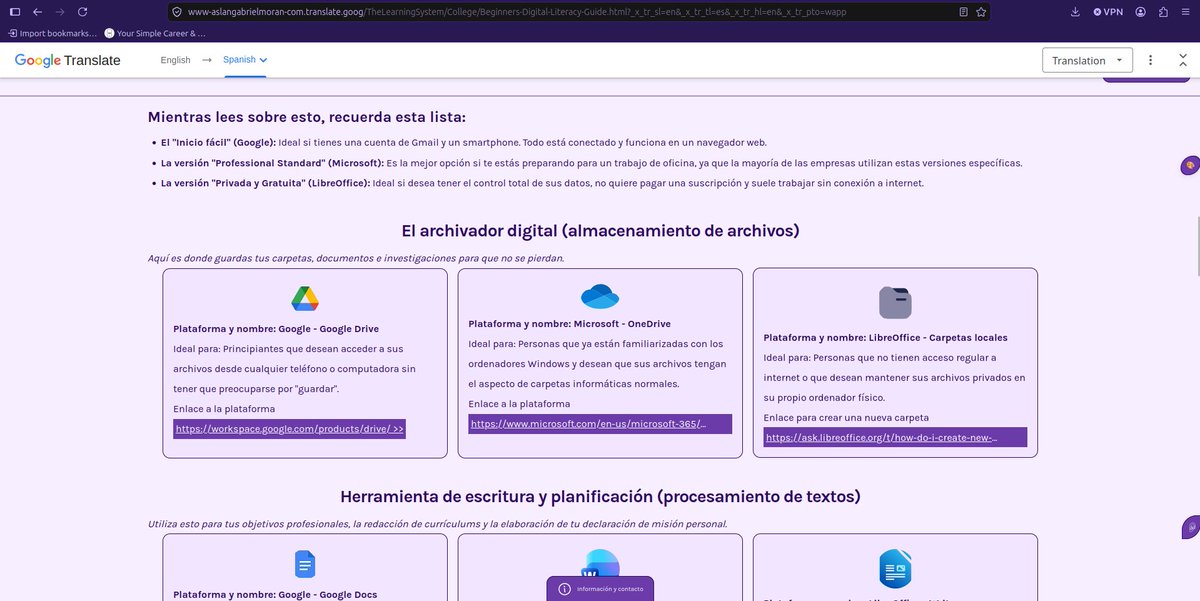Collapse the Google Translate toolbar
The width and height of the screenshot is (1200, 601).
[x=1183, y=60]
